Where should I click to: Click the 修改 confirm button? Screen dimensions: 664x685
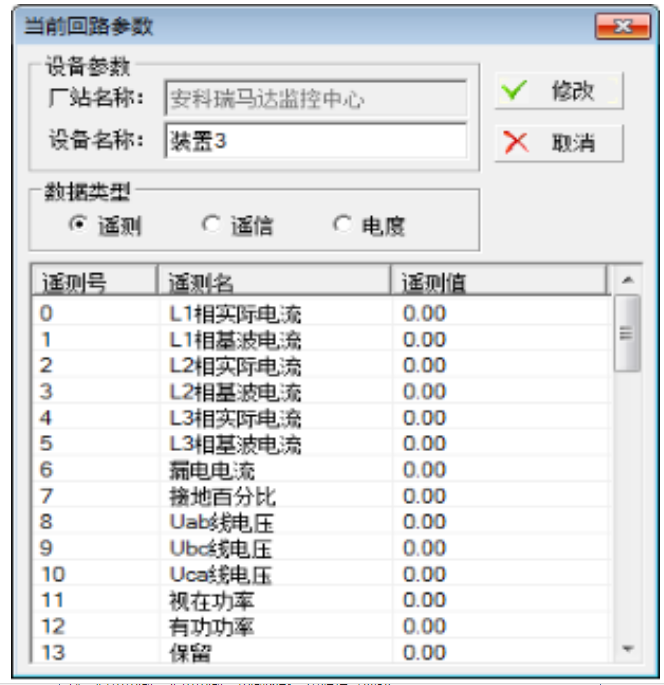pos(559,91)
